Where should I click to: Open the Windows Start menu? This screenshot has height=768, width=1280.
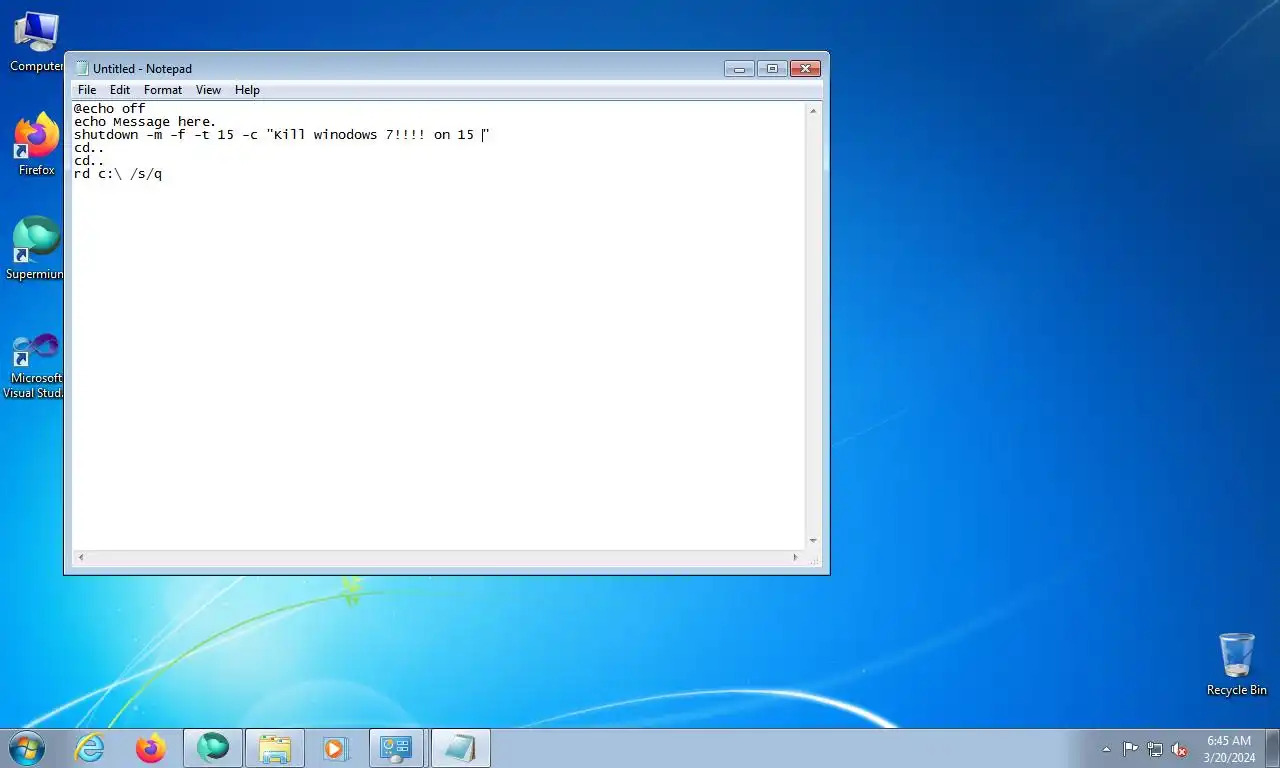[x=27, y=748]
